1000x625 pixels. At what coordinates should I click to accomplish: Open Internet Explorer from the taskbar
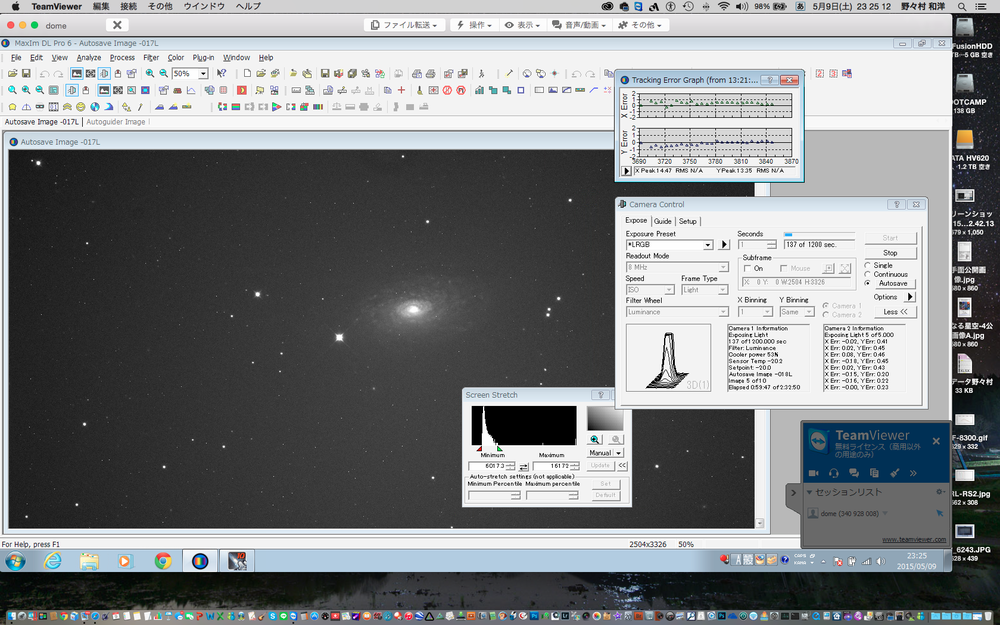52,561
